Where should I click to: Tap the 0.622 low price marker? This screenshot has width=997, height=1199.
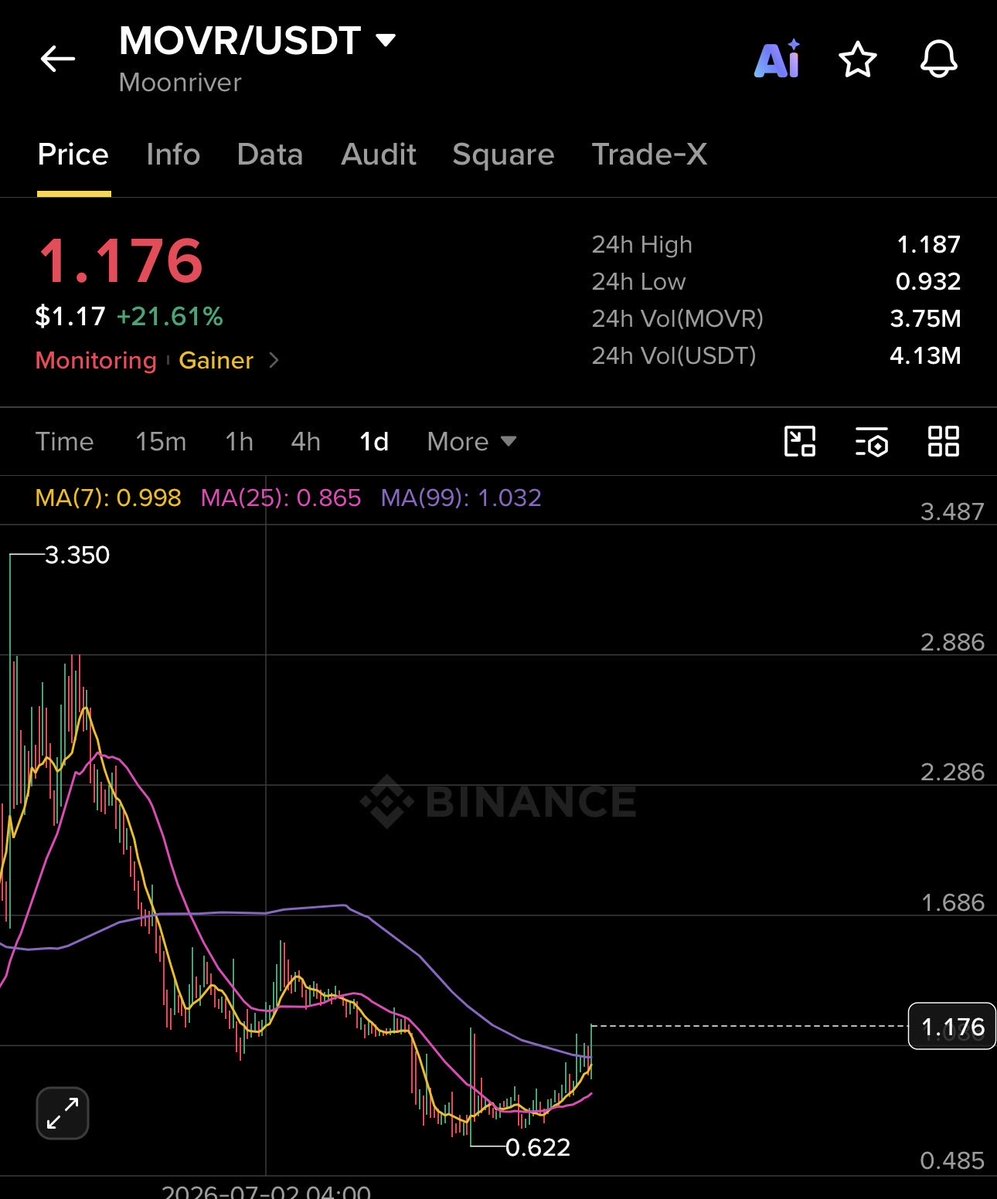(537, 1147)
